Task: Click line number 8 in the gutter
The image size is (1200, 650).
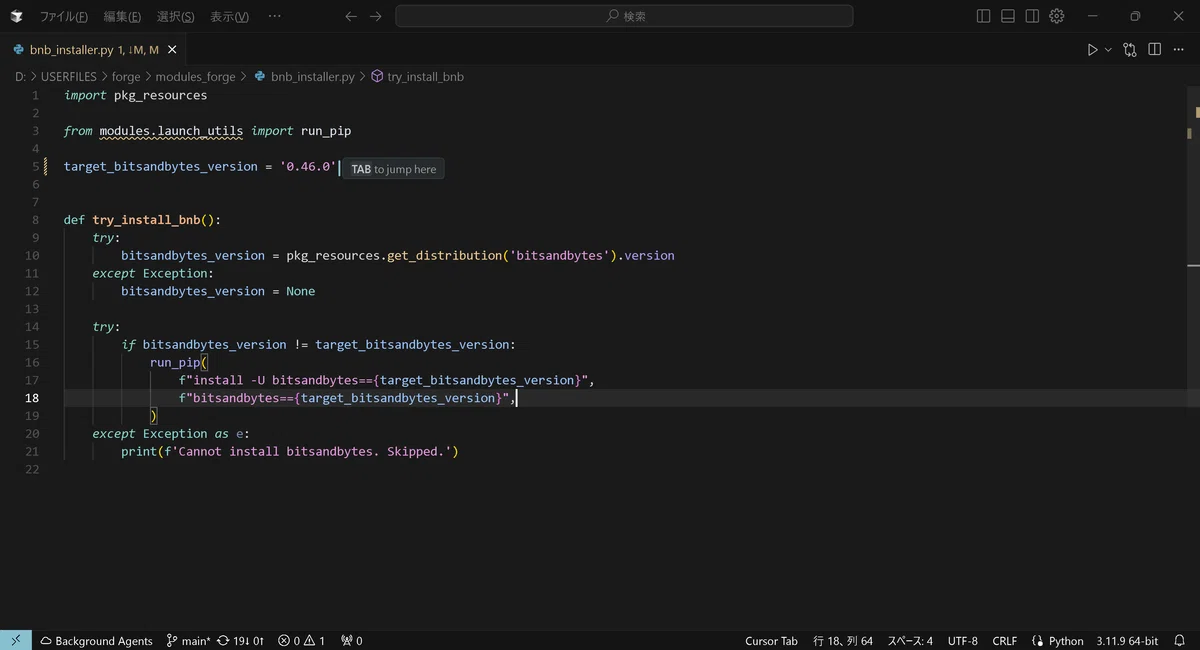Action: pyautogui.click(x=35, y=220)
